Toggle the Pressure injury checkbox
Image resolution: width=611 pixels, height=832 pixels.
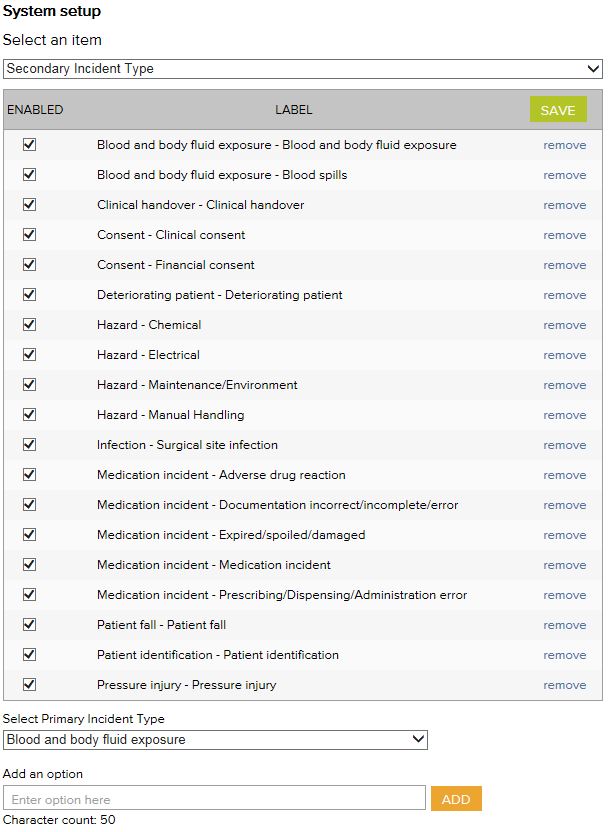(x=29, y=685)
